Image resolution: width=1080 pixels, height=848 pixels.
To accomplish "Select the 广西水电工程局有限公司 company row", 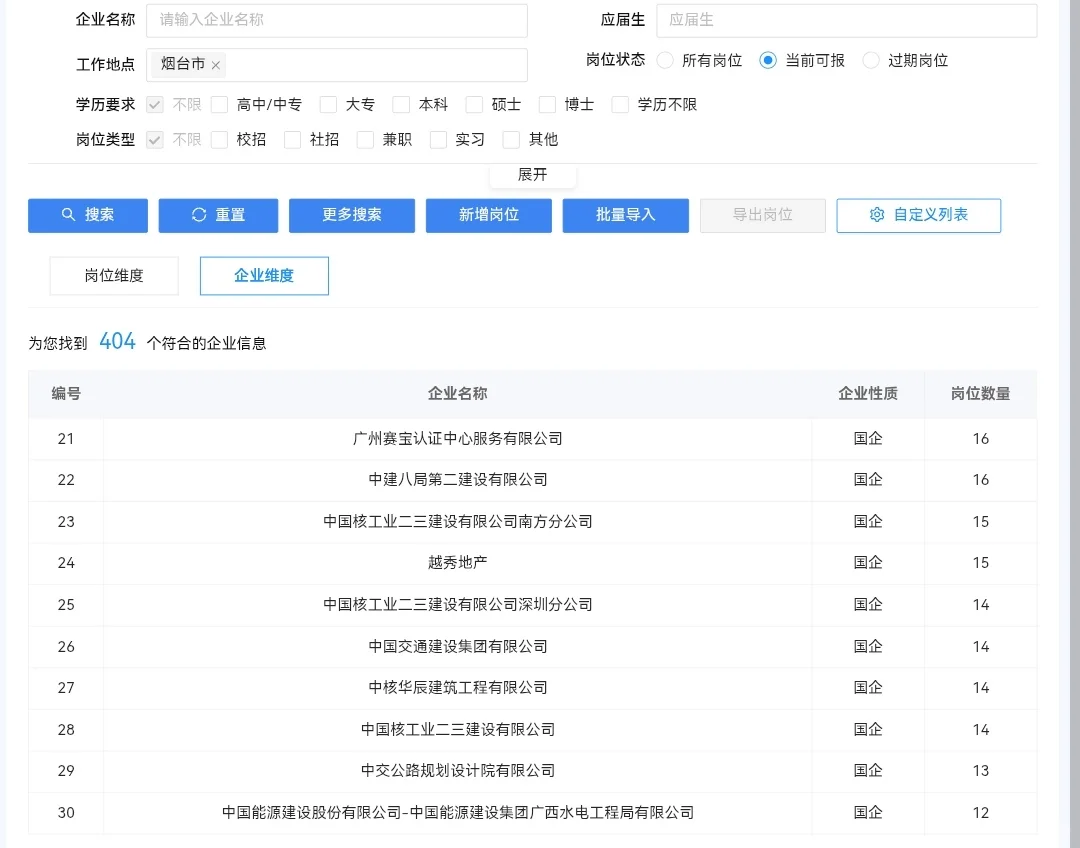I will click(x=532, y=813).
